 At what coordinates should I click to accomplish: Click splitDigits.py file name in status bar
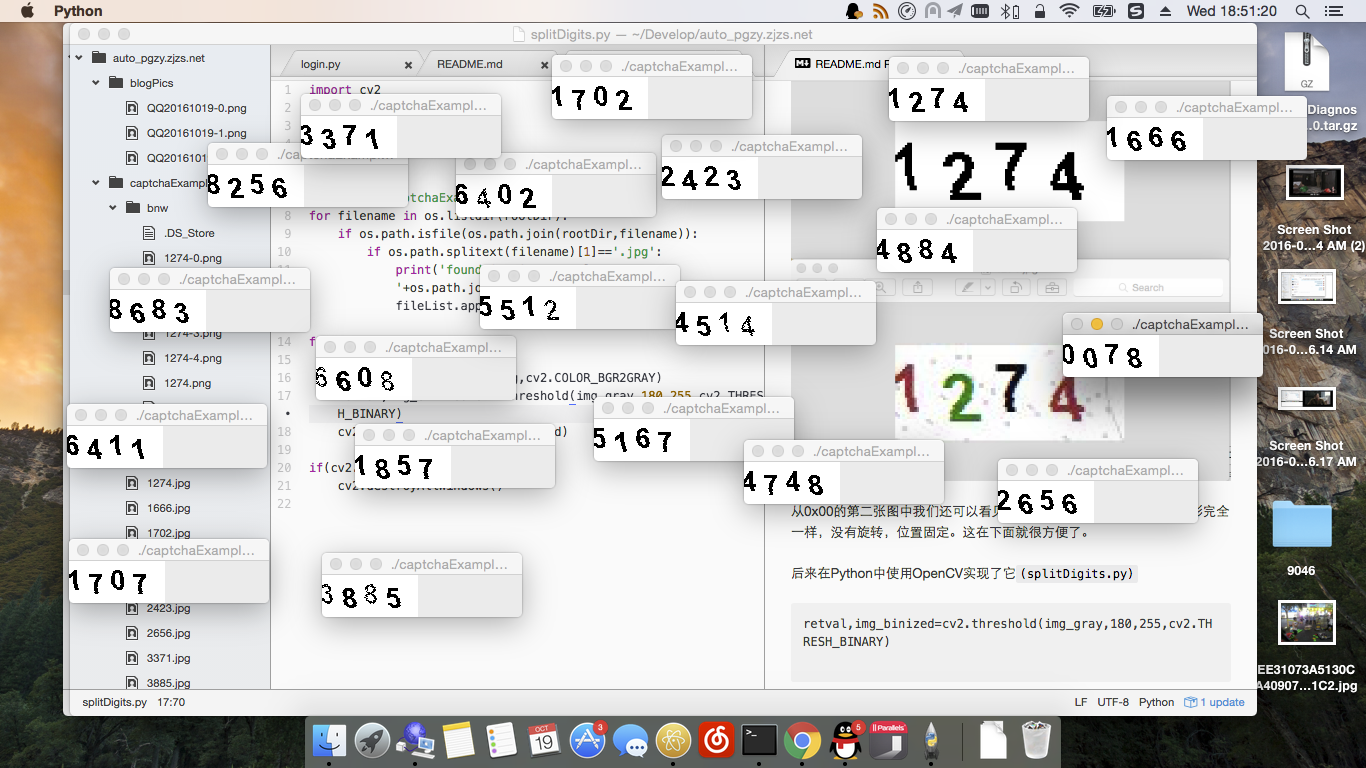tap(115, 702)
